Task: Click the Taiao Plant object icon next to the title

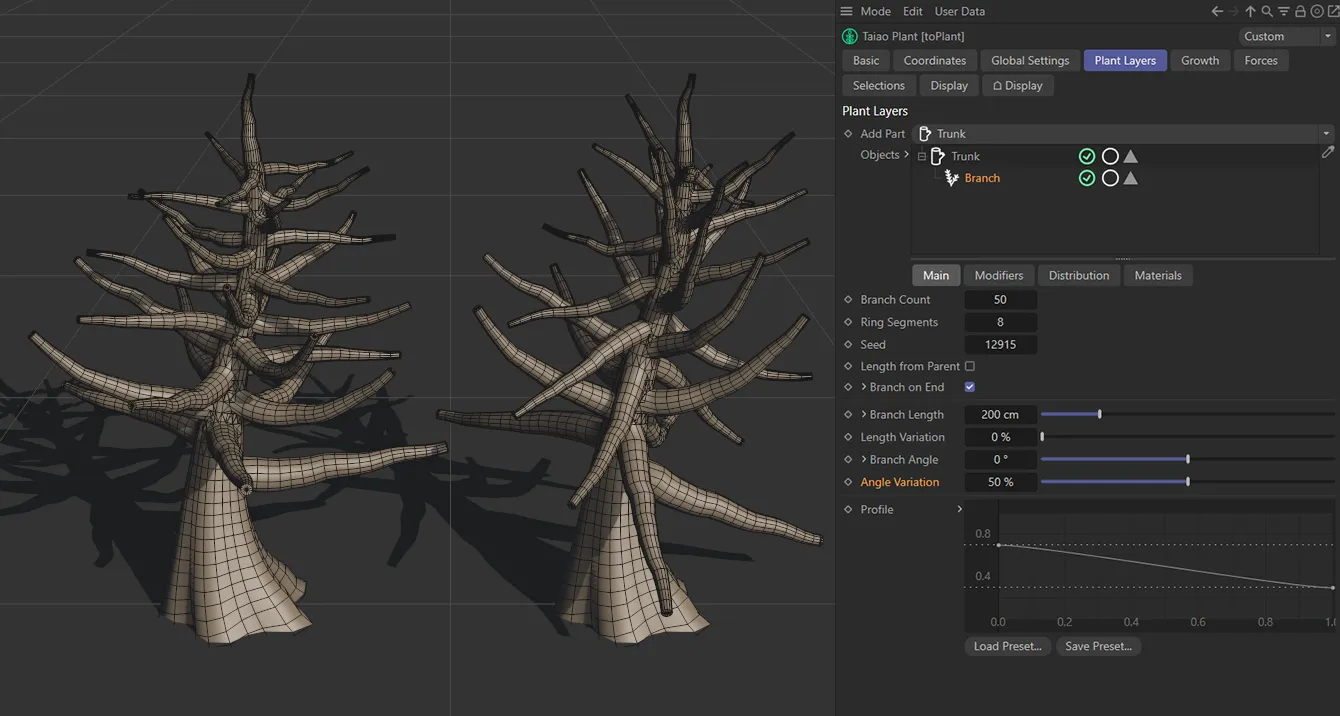Action: coord(849,36)
